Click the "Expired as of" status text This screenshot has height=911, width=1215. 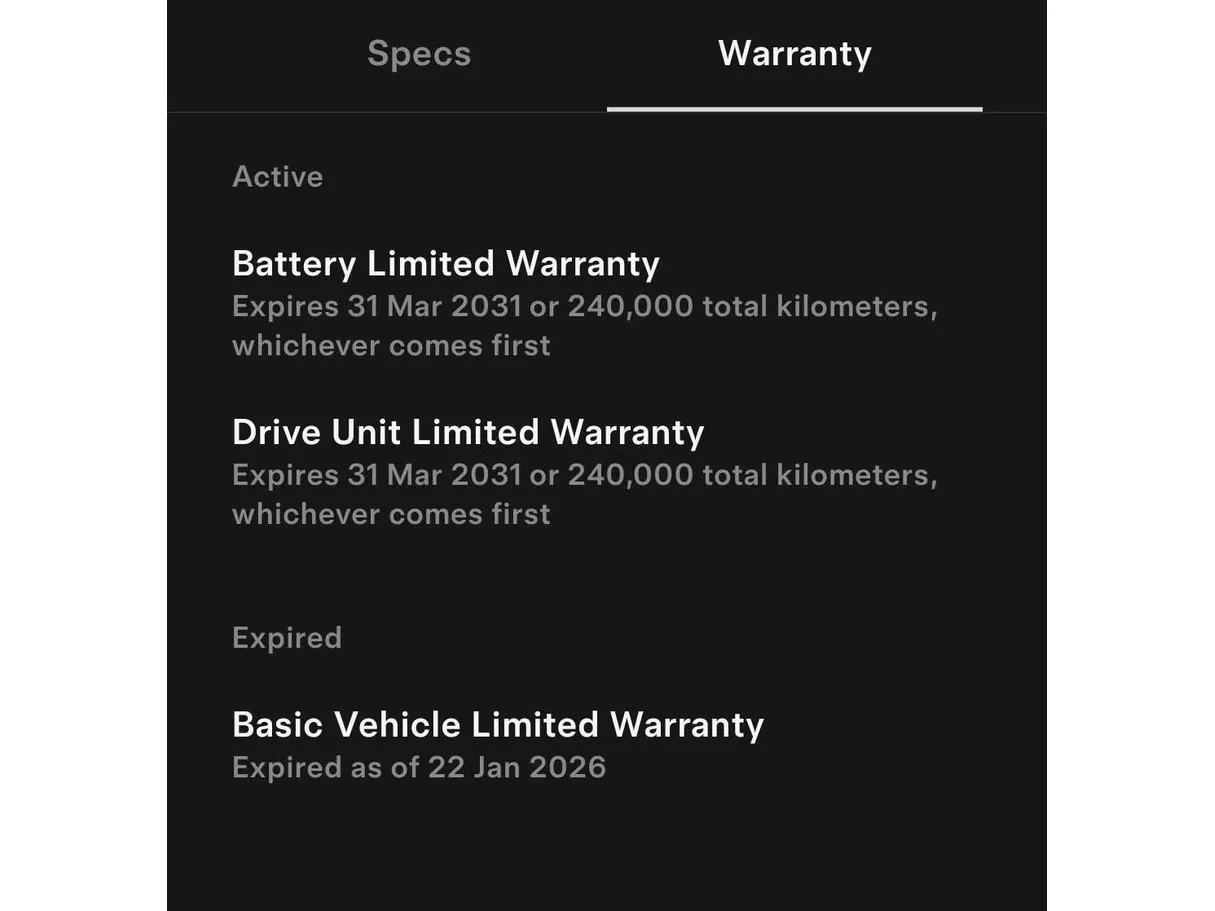[326, 767]
